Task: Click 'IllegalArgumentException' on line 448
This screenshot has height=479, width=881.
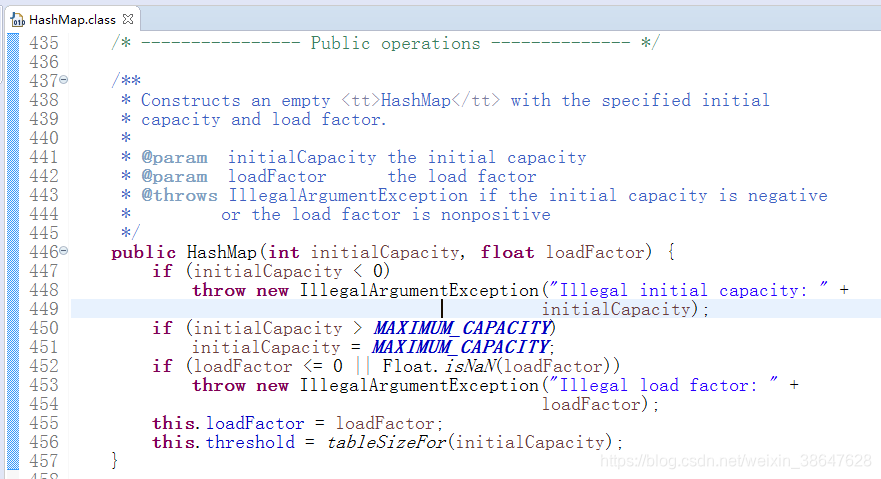Action: pos(419,290)
